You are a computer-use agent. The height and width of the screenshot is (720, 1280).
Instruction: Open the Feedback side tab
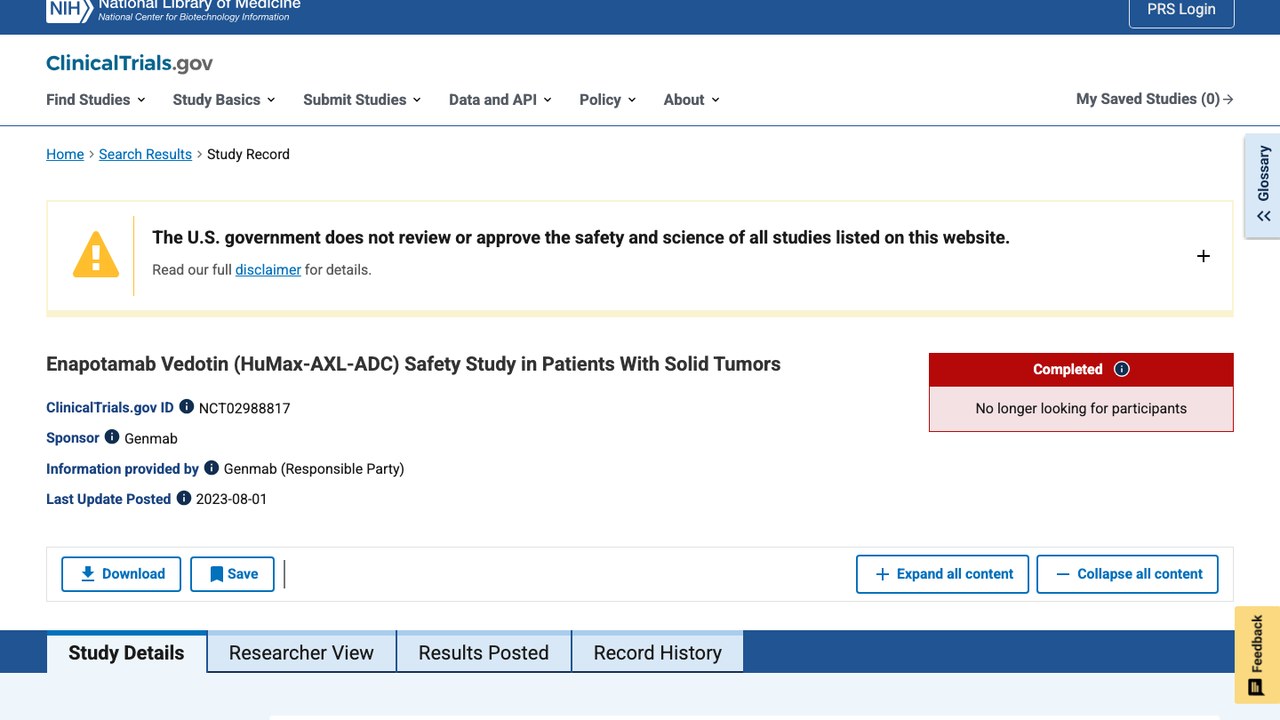coord(1257,655)
